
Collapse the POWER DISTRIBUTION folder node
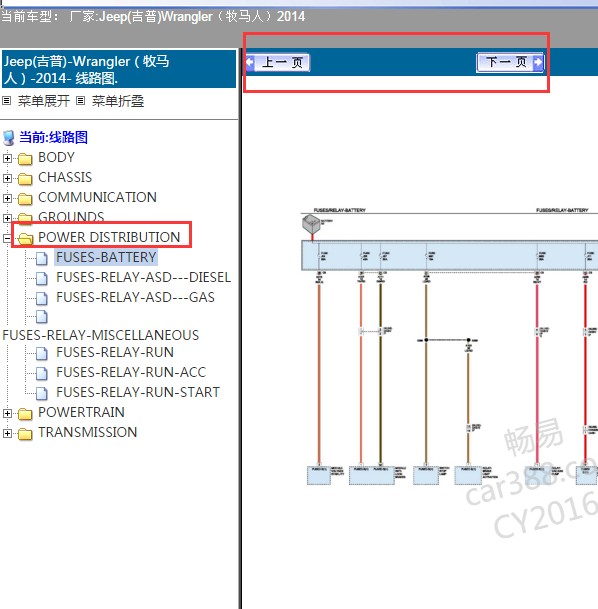[7, 238]
